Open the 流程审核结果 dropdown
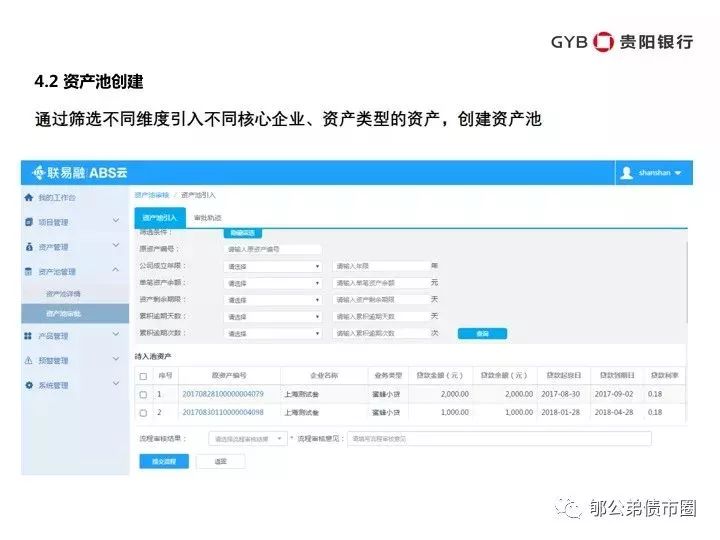This screenshot has height=540, width=720. (x=247, y=438)
